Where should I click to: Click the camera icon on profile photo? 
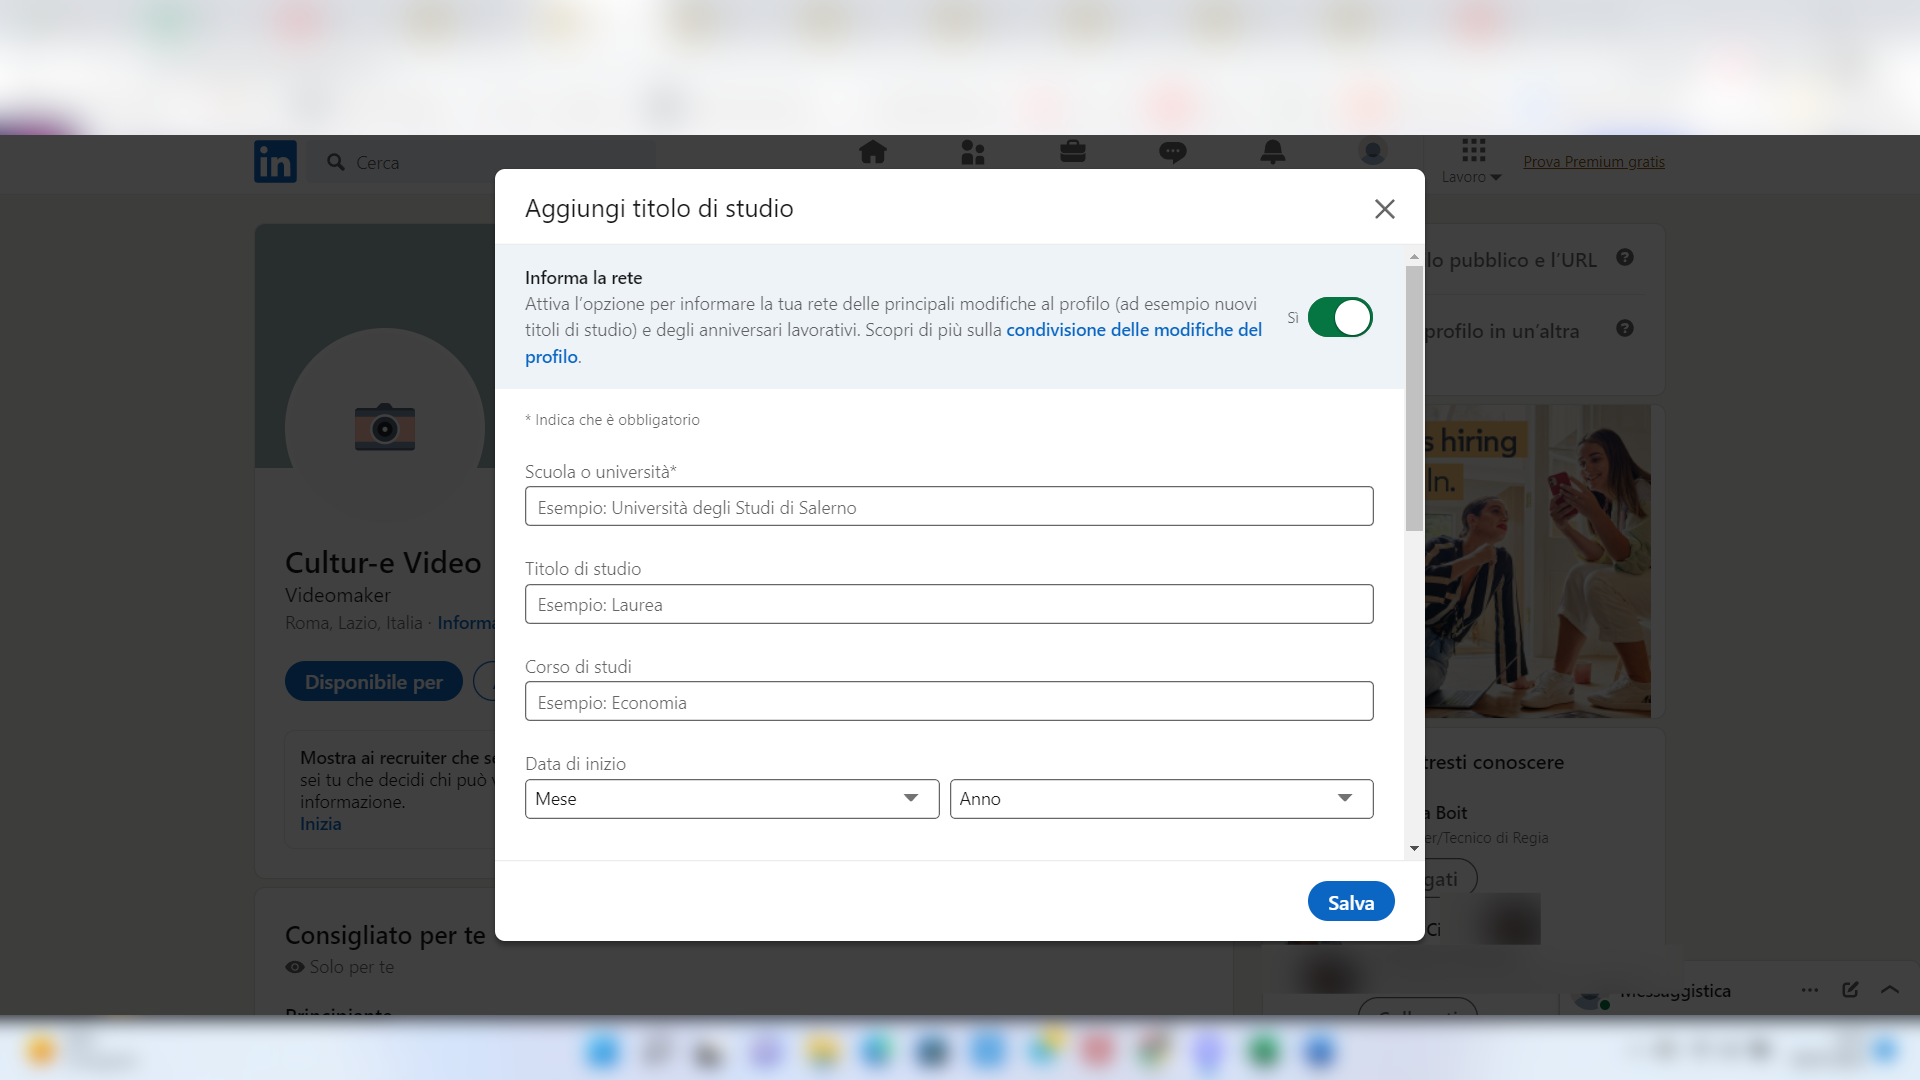tap(385, 428)
